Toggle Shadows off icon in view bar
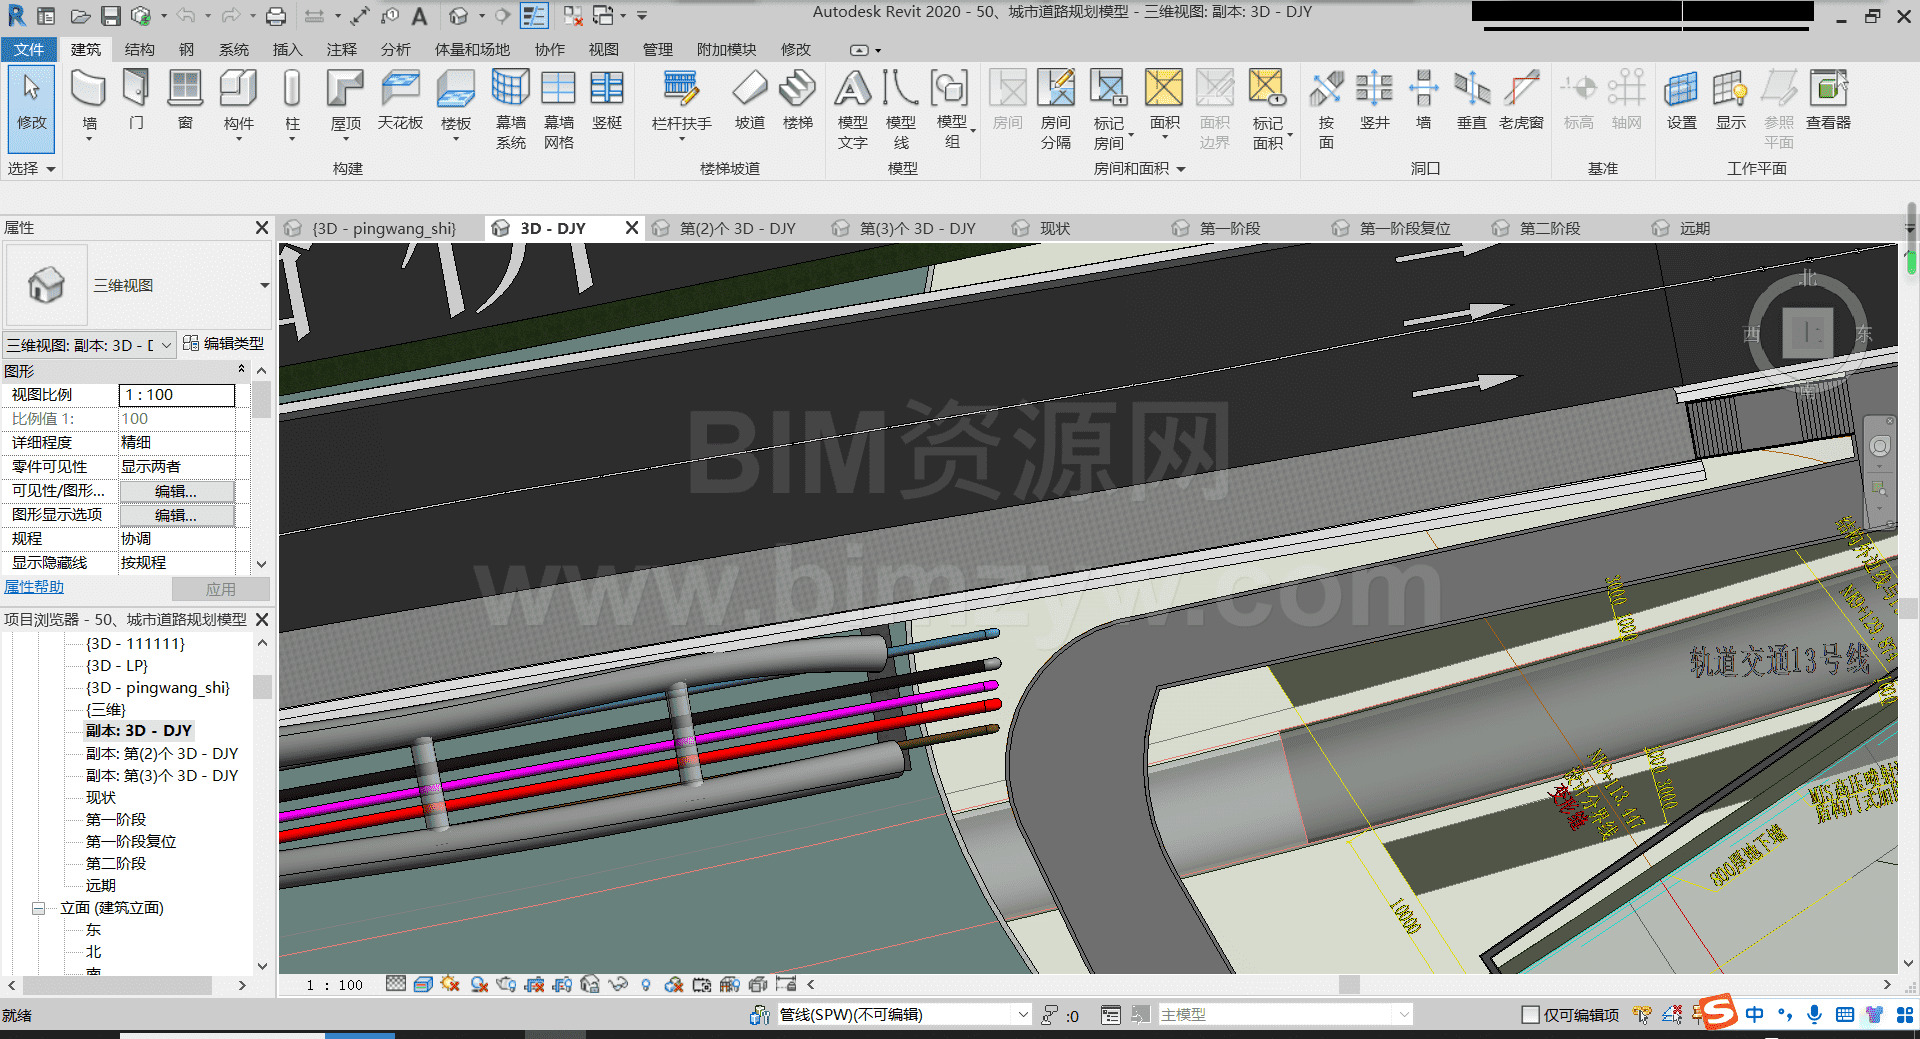The width and height of the screenshot is (1920, 1039). [x=479, y=985]
